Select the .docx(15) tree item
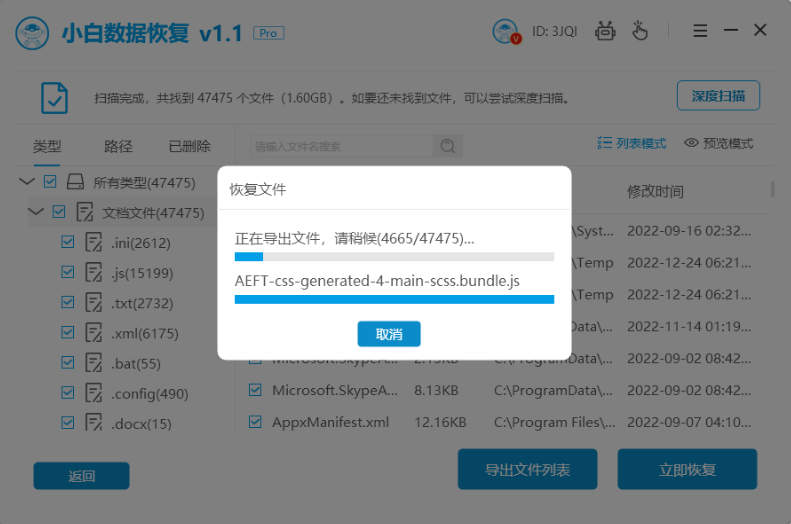Screen dimensions: 791x524 [x=141, y=424]
